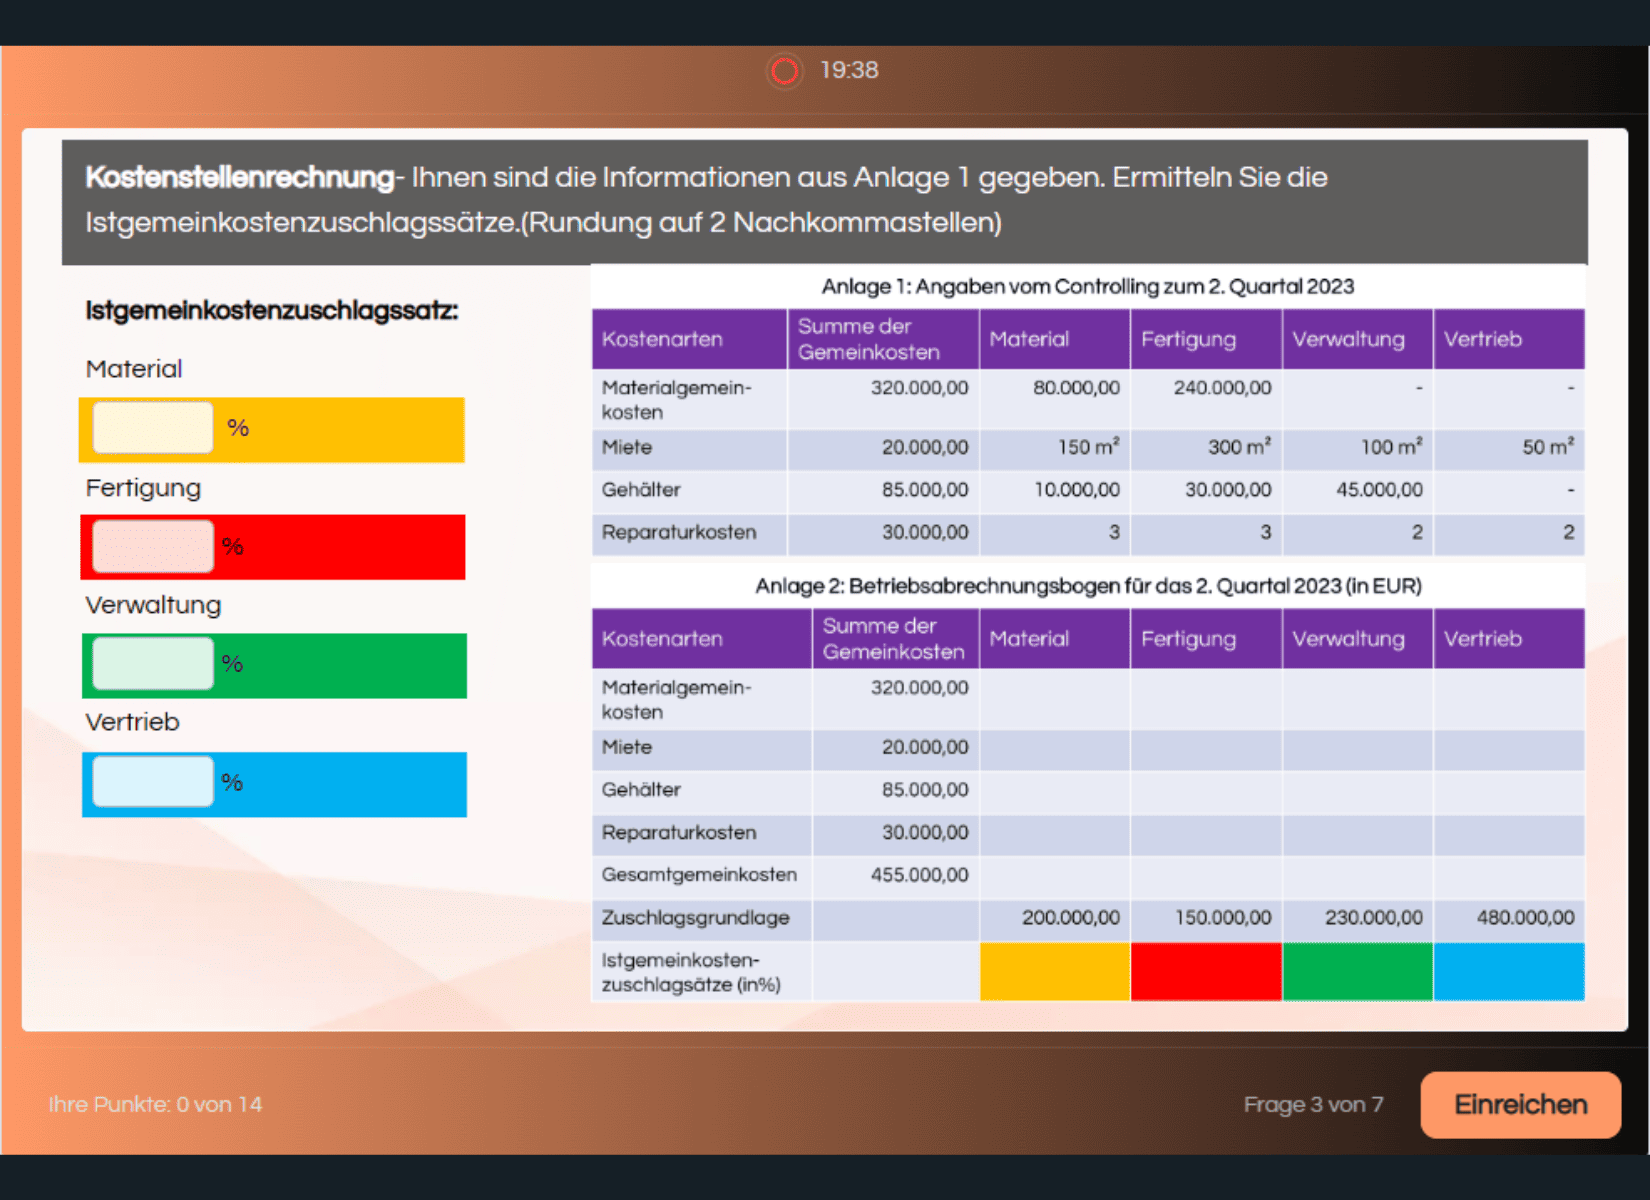Click the Vertrieb percentage input field
Viewport: 1650px width, 1200px height.
(x=152, y=782)
